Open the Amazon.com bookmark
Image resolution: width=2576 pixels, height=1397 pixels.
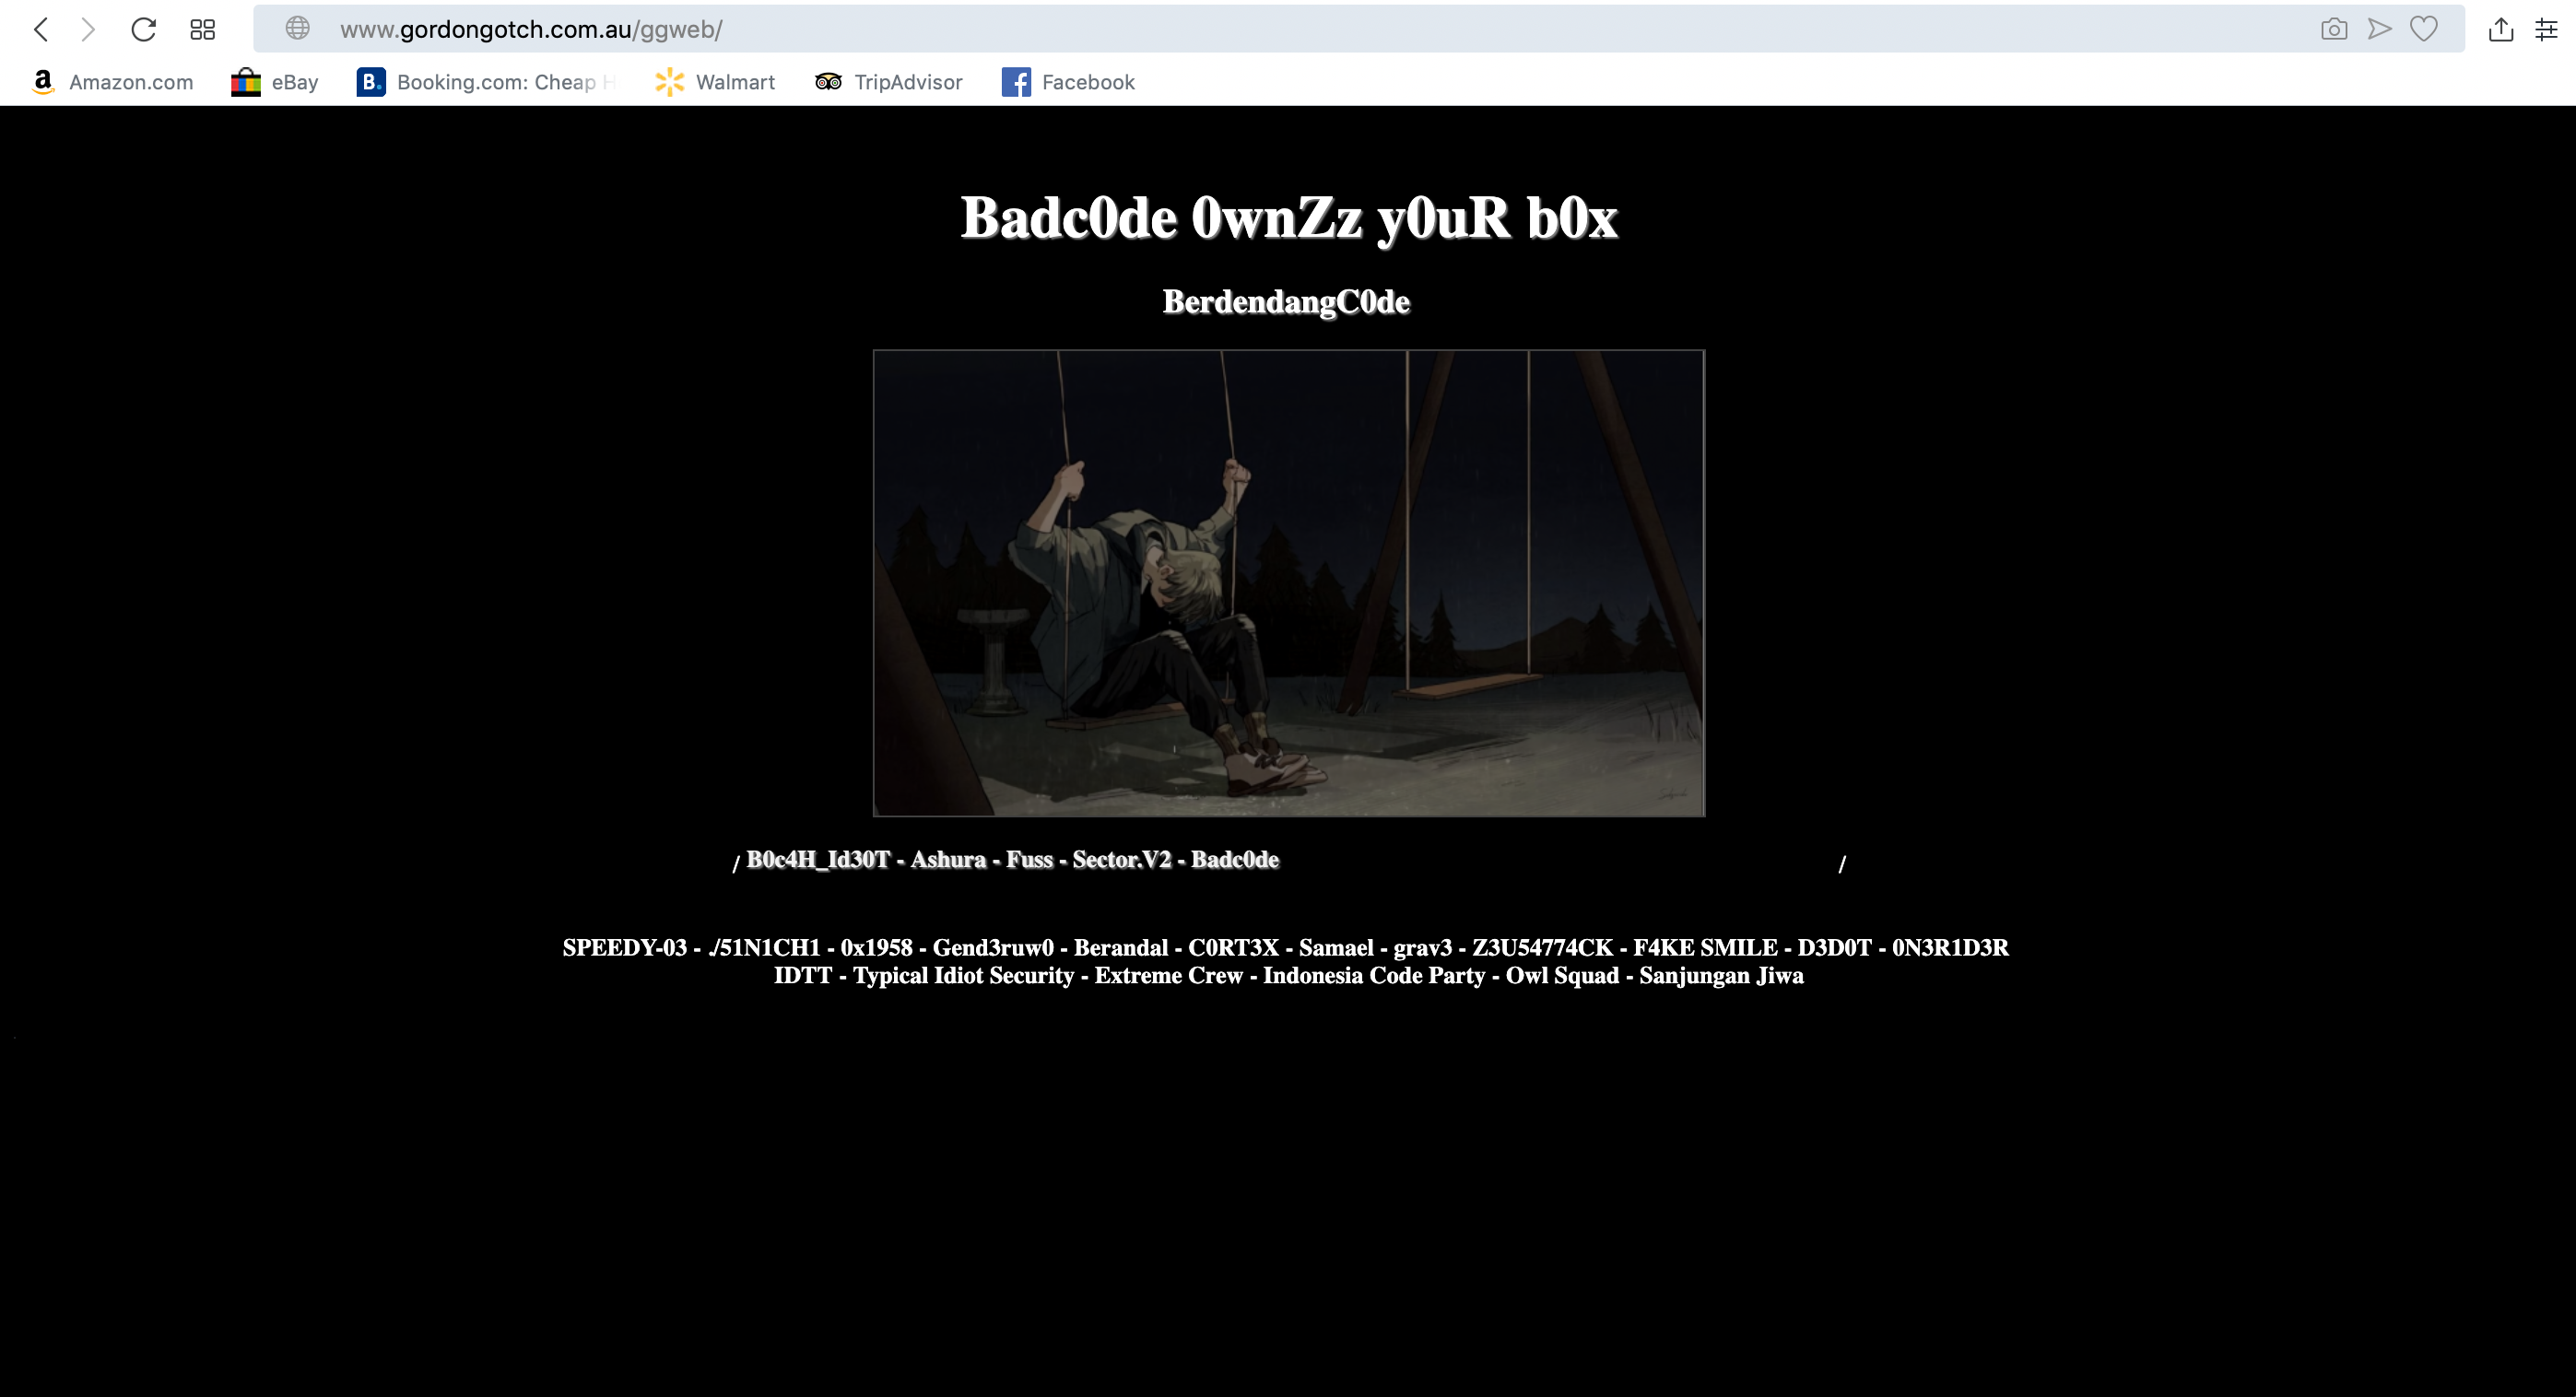coord(112,82)
